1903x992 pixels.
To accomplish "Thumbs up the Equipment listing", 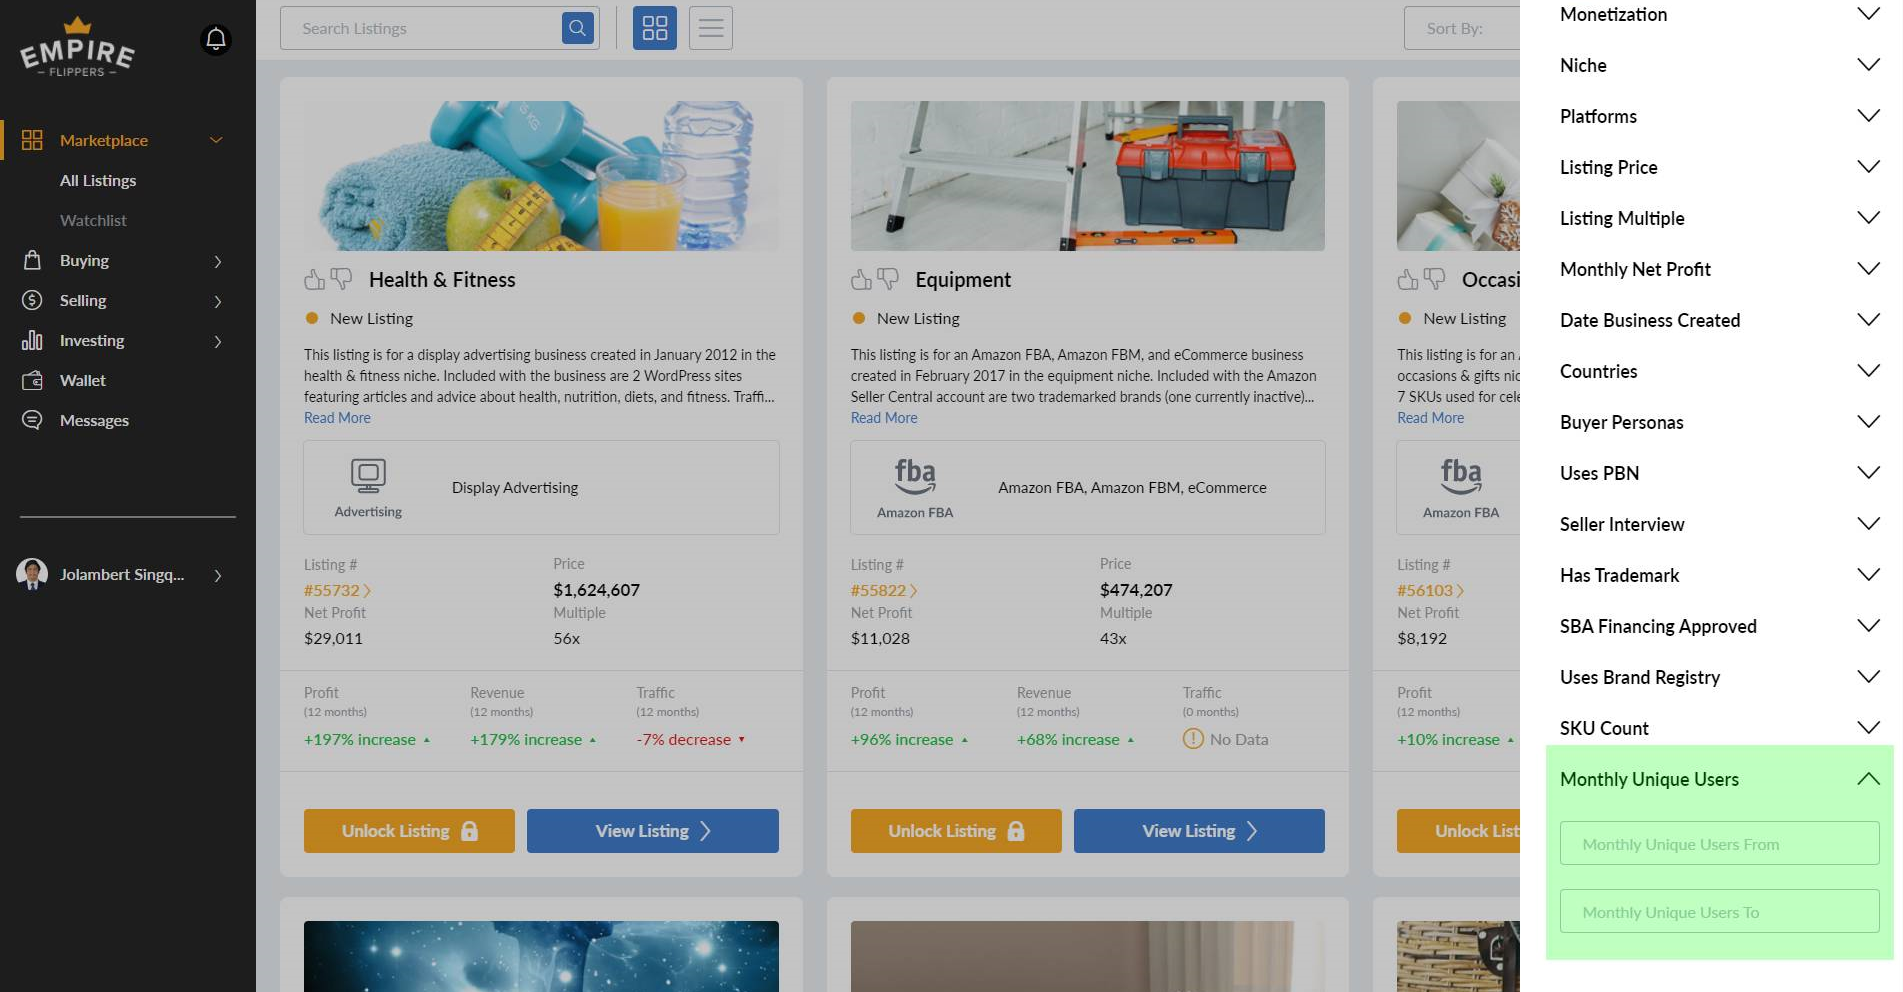I will coord(862,279).
